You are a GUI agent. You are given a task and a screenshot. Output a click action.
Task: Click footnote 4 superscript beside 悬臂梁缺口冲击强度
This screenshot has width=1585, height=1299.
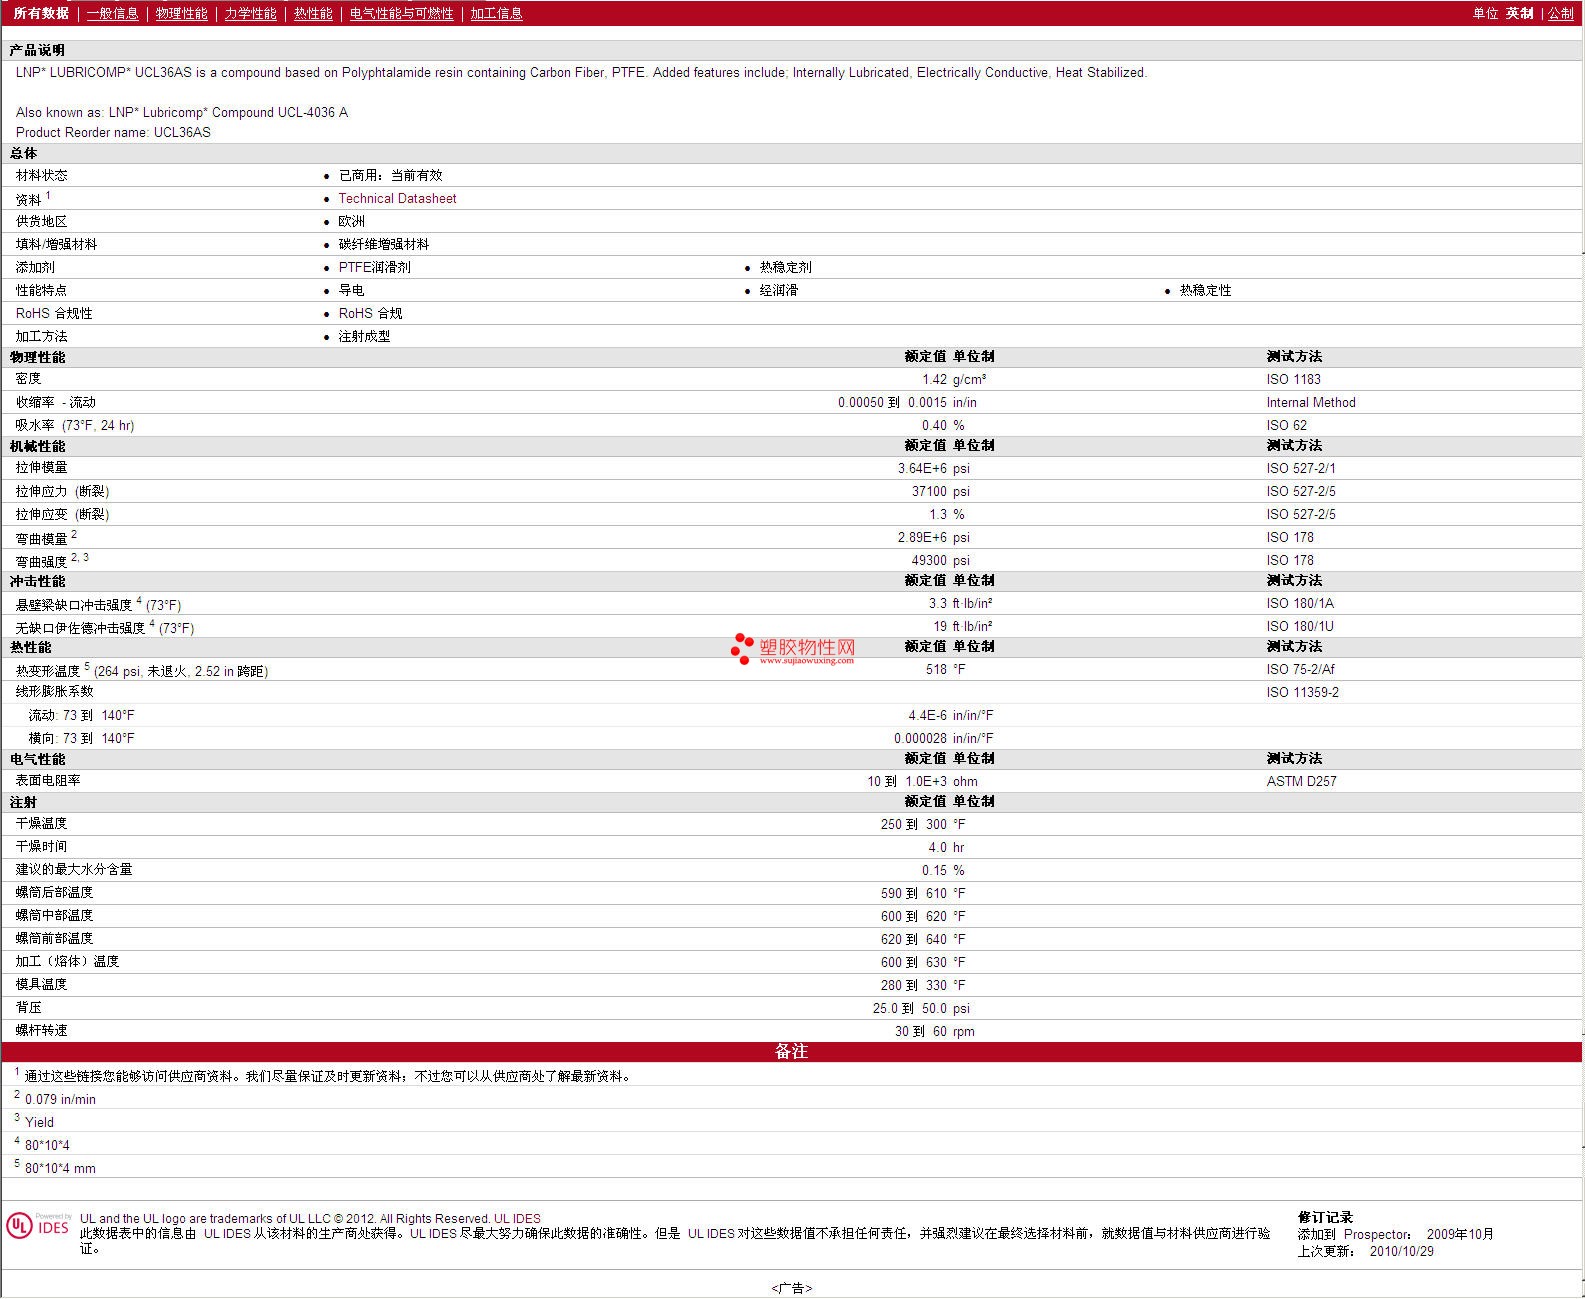139,600
